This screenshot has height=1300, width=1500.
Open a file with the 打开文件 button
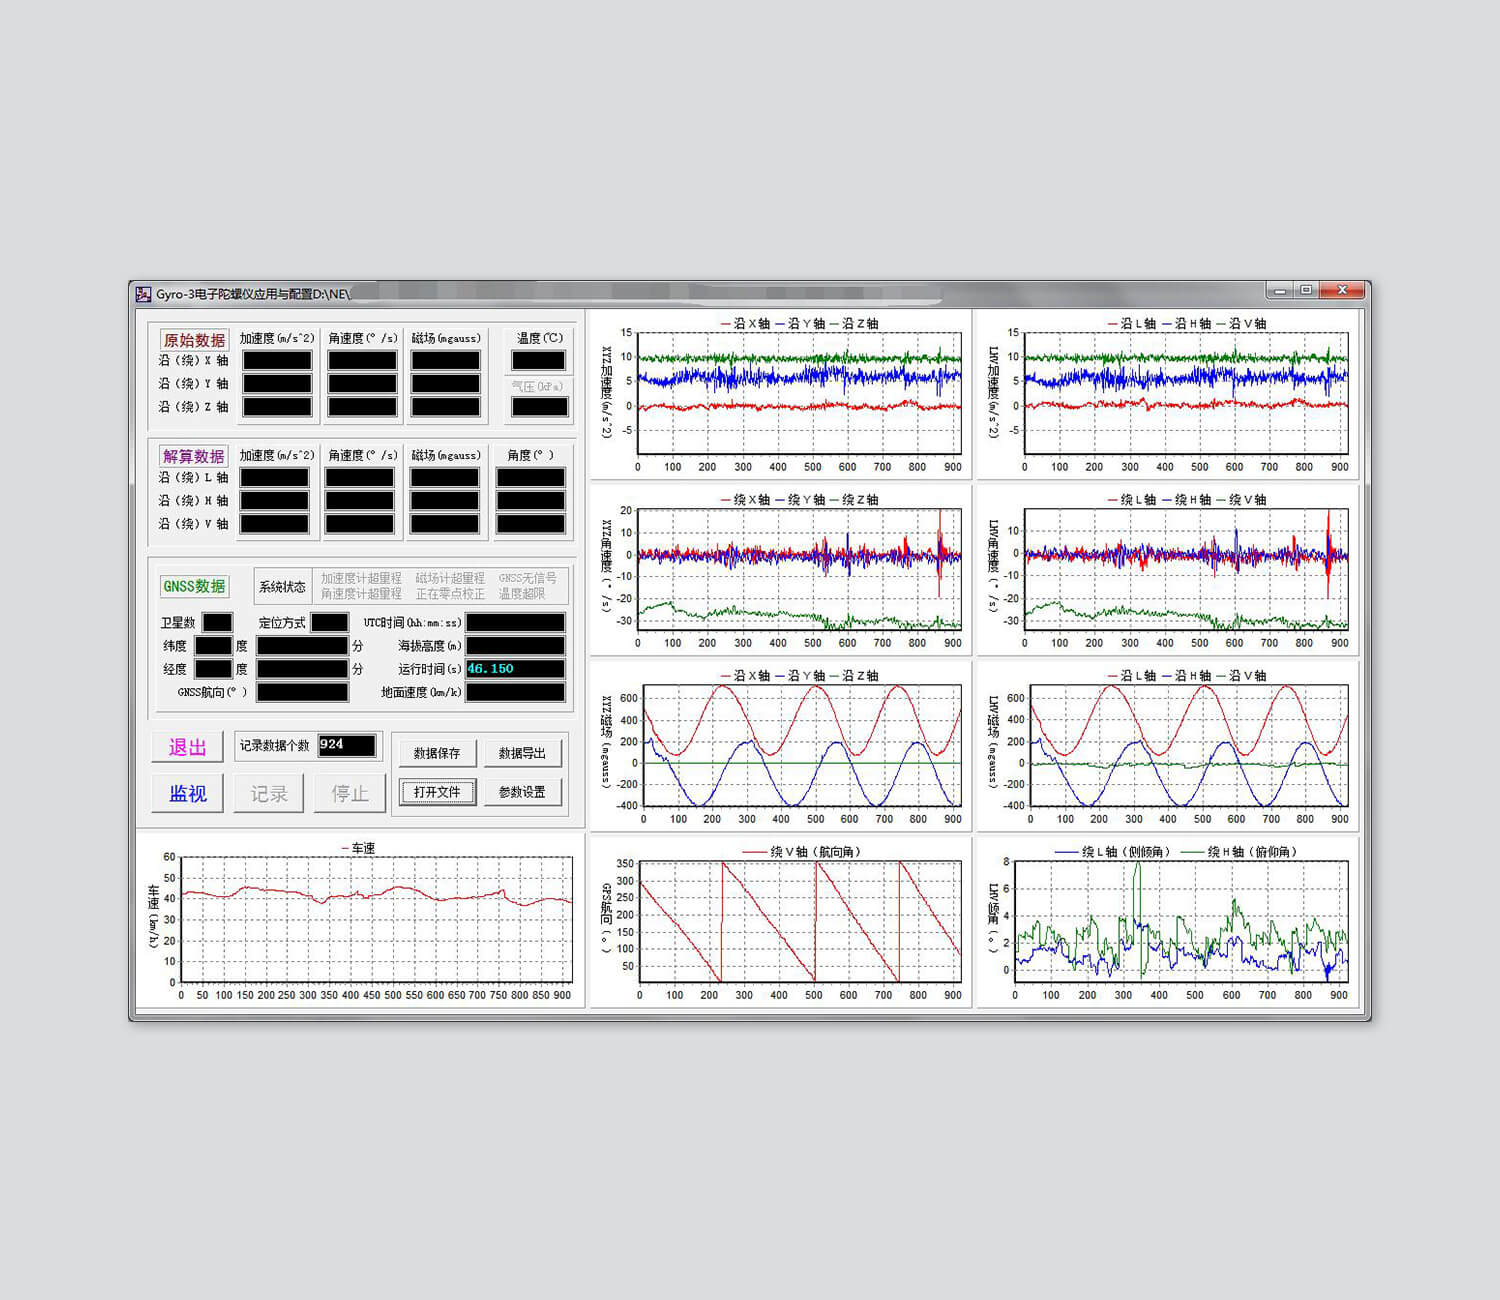[x=437, y=792]
